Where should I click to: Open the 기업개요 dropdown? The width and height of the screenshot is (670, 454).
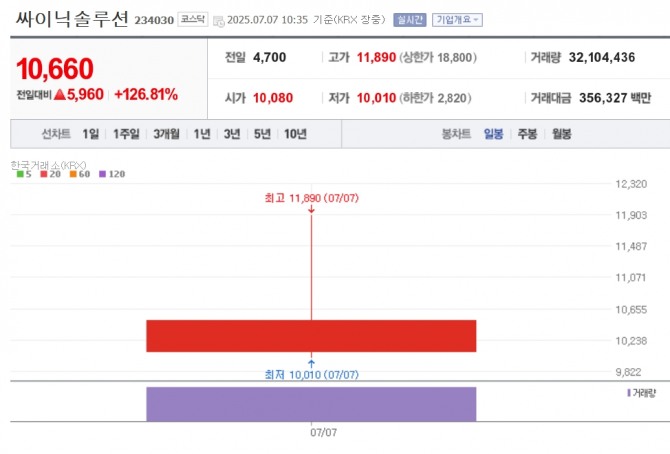tap(457, 19)
